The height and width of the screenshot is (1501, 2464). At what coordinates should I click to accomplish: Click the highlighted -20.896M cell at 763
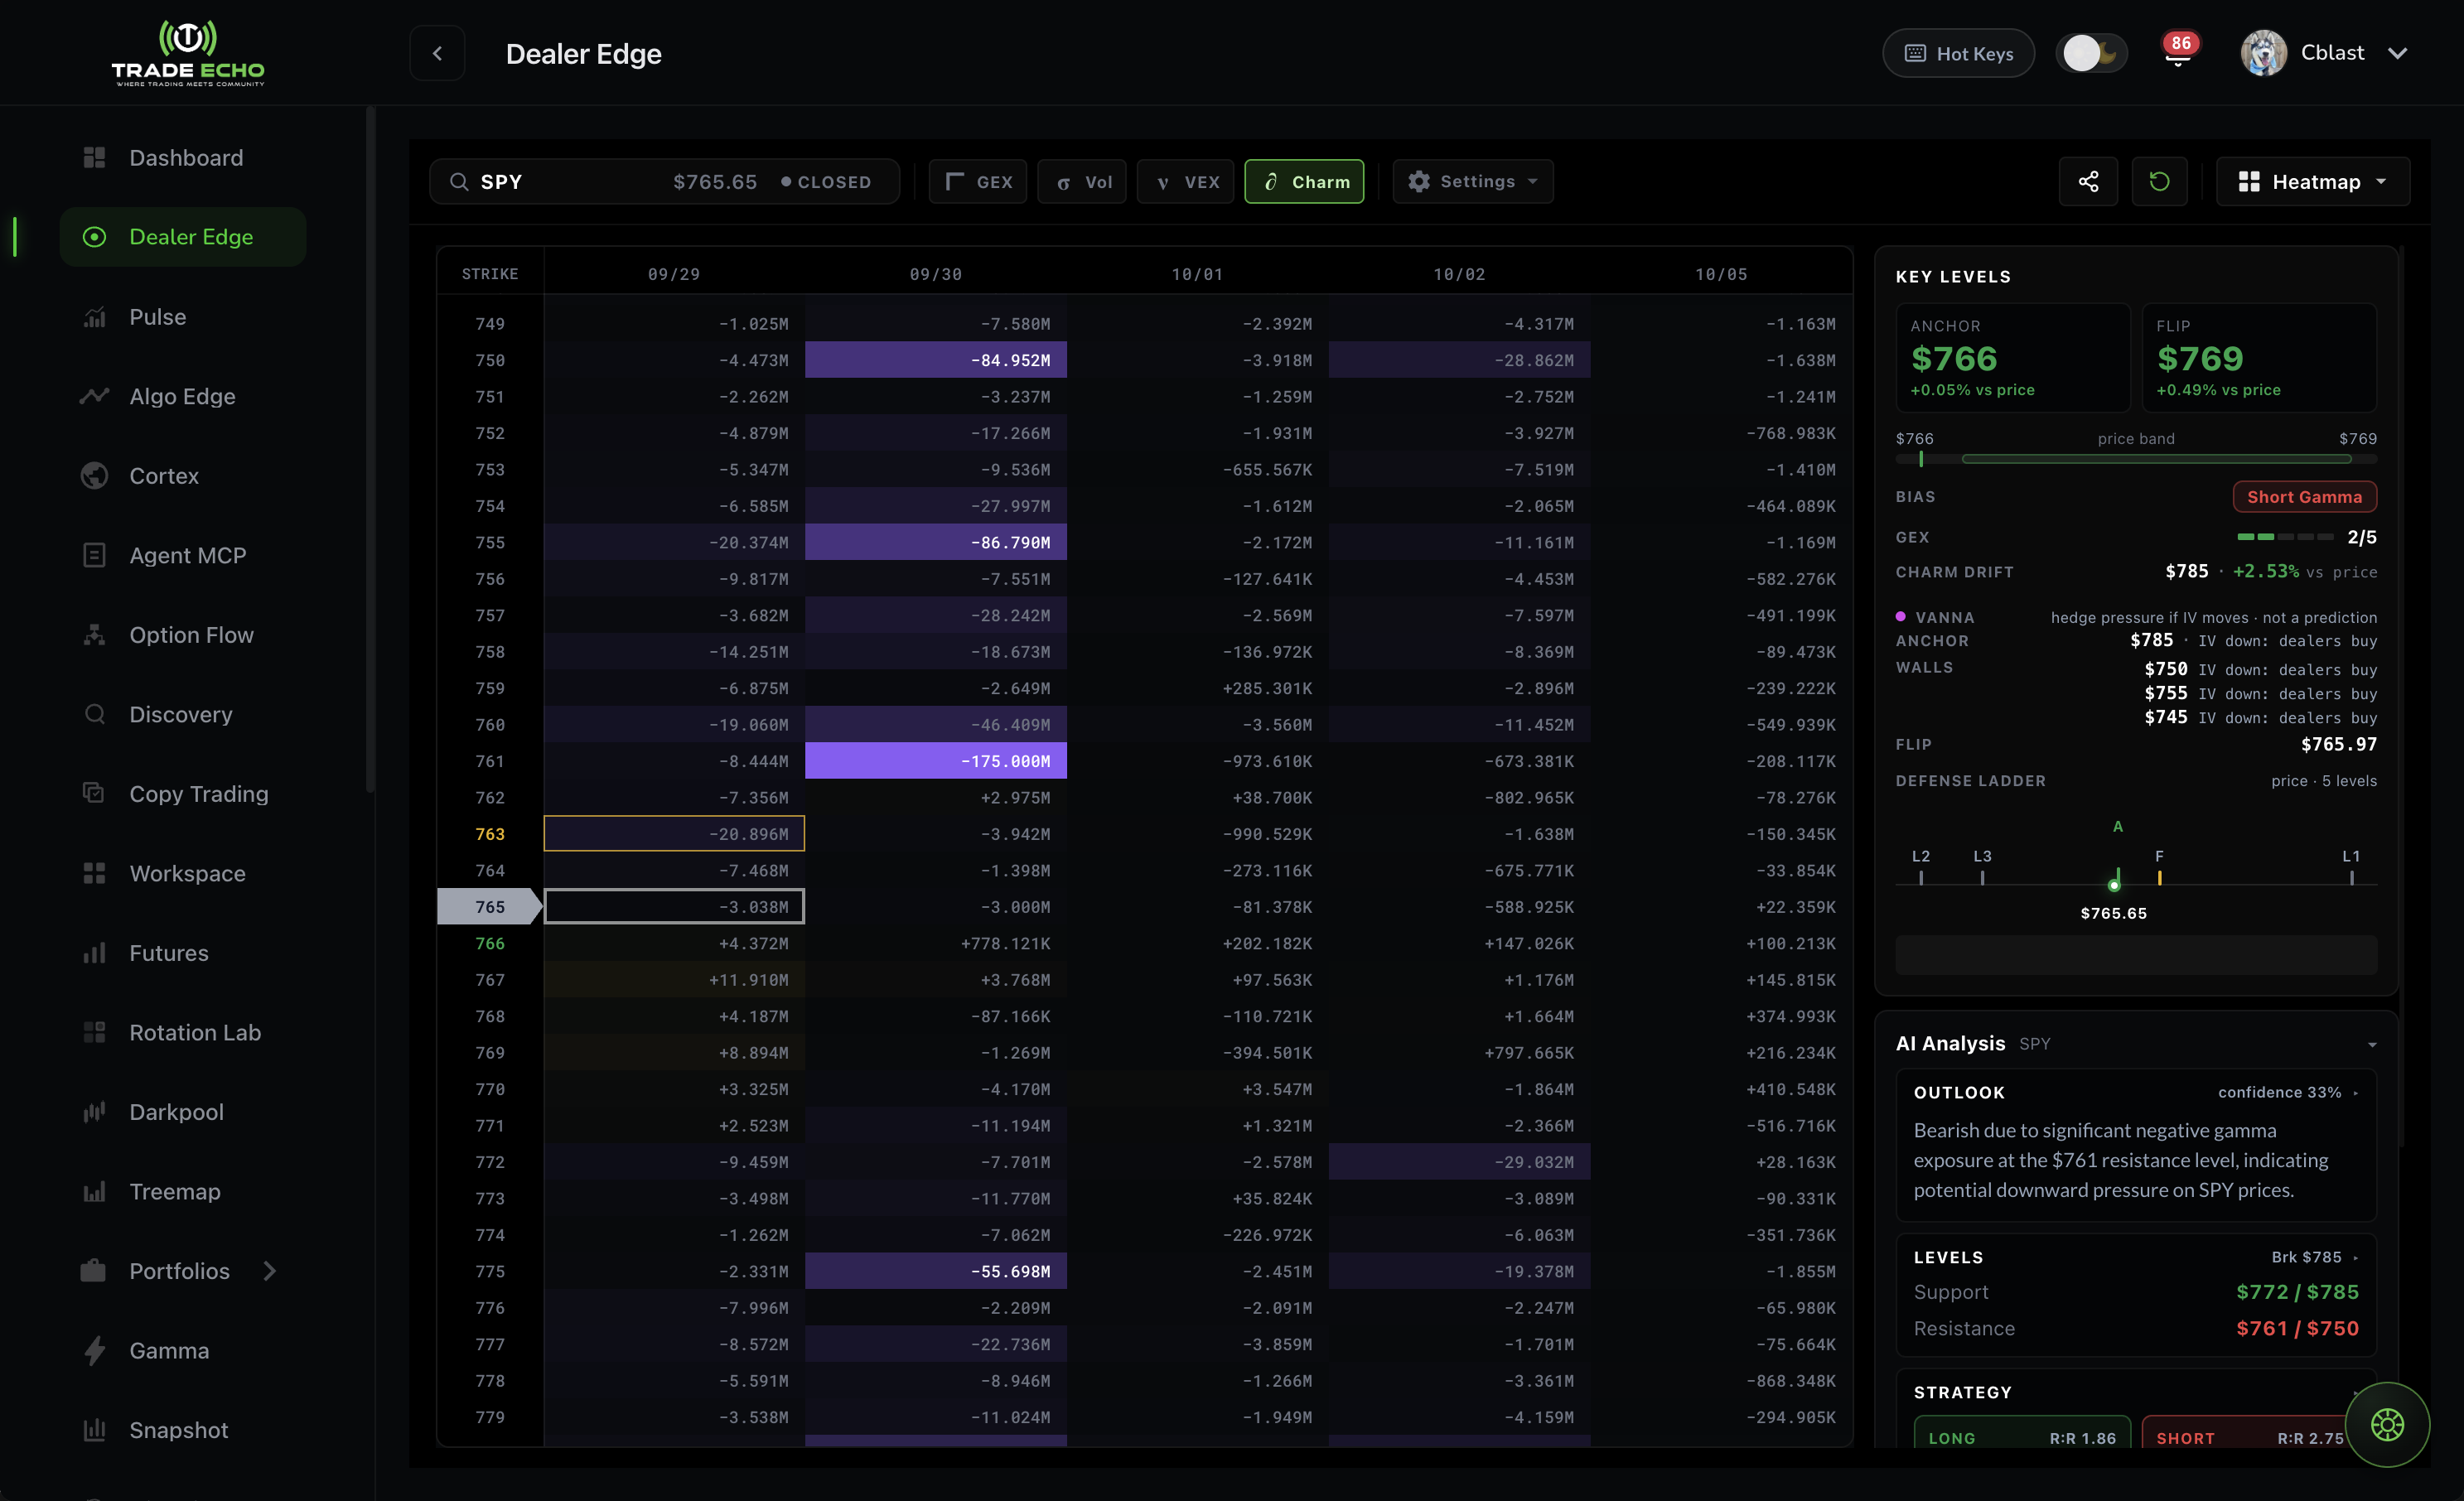pos(674,834)
